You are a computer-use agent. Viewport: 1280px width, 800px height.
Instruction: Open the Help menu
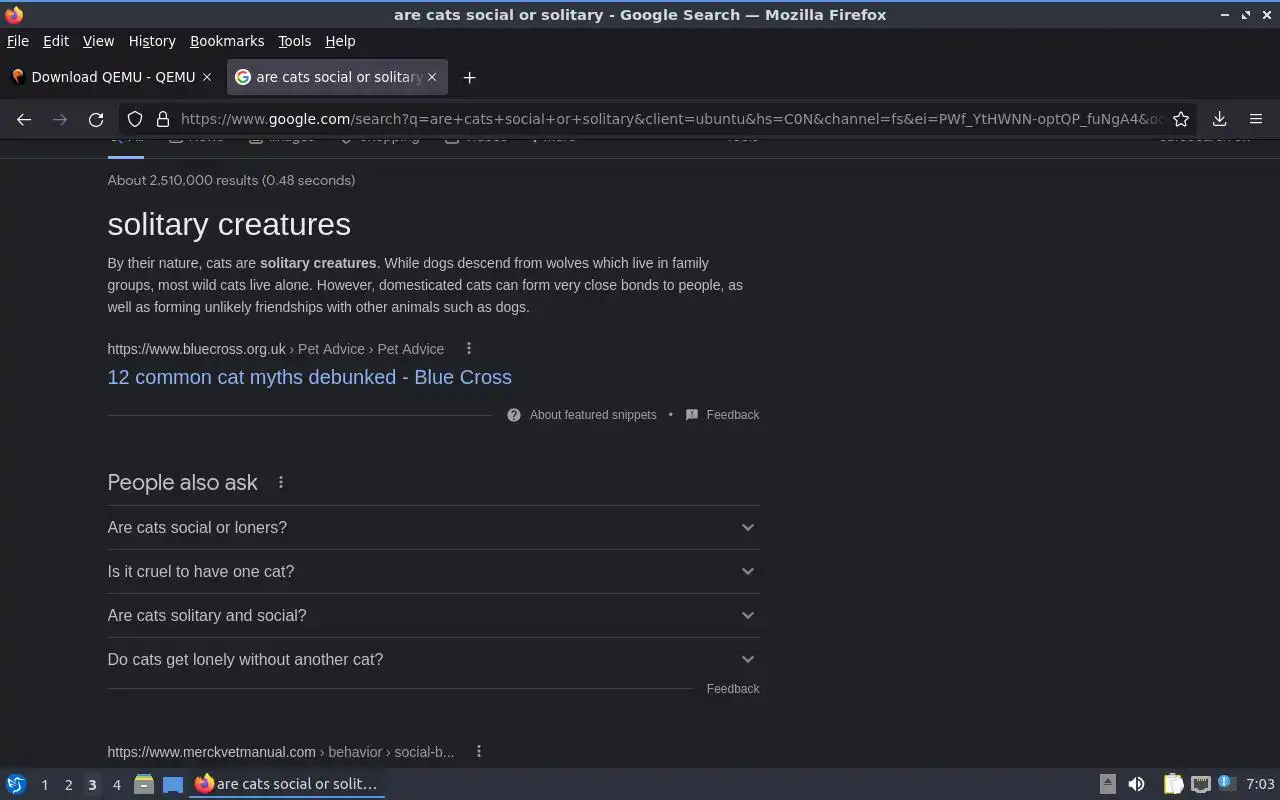click(x=340, y=41)
